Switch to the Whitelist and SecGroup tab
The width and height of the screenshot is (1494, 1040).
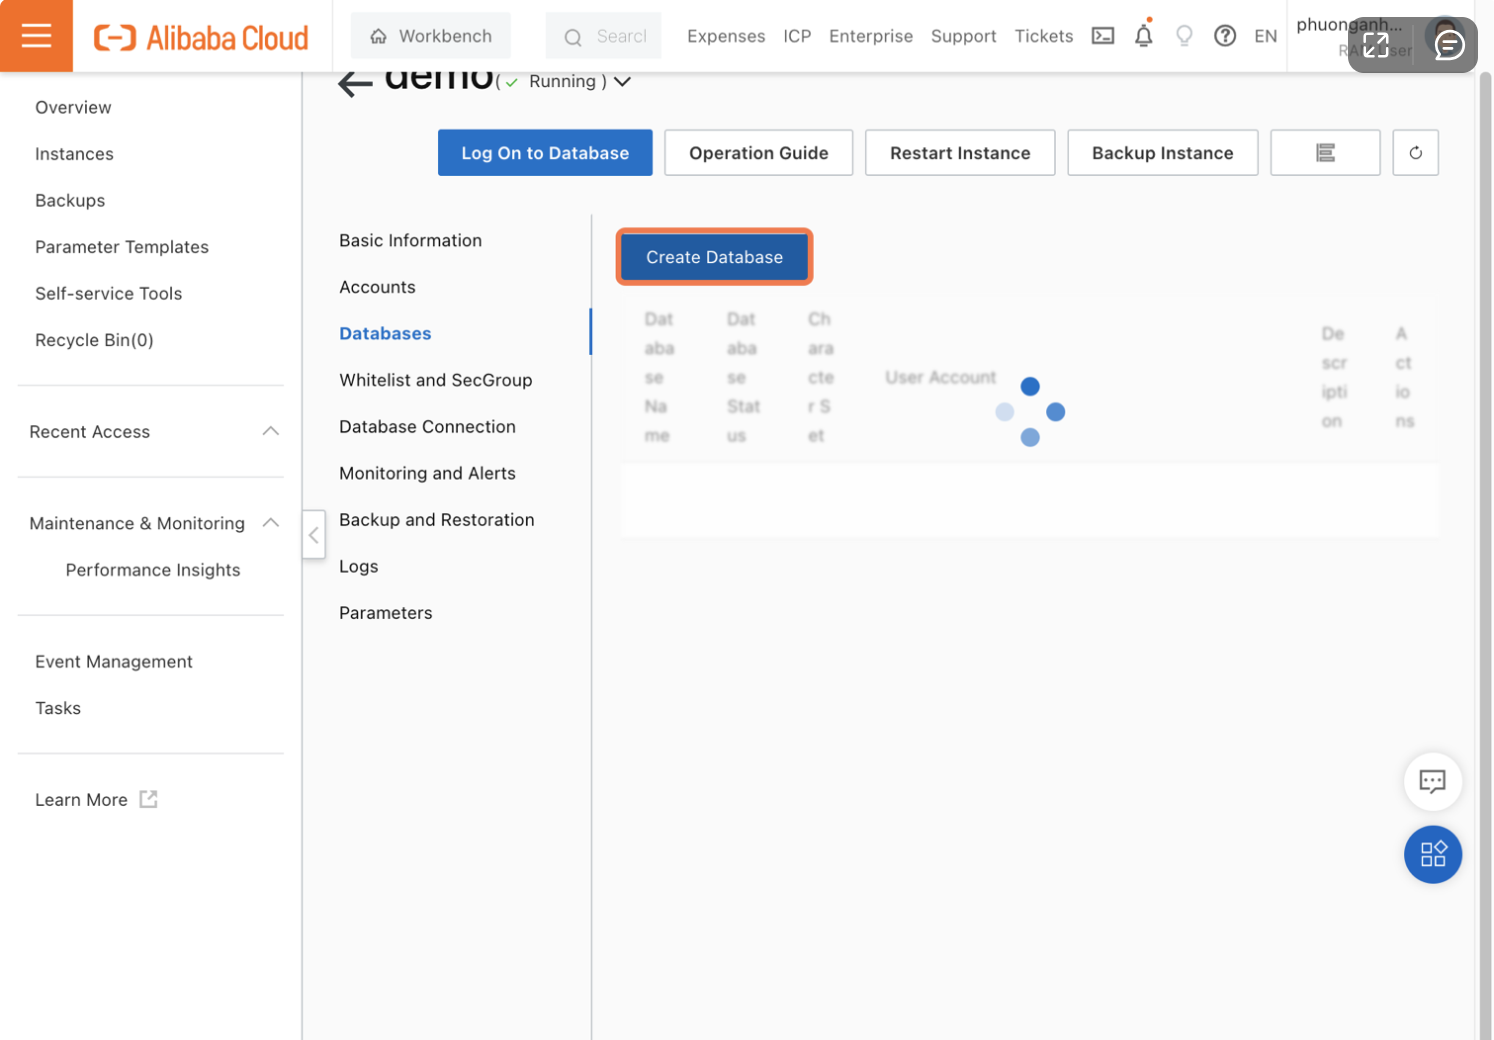pyautogui.click(x=435, y=380)
